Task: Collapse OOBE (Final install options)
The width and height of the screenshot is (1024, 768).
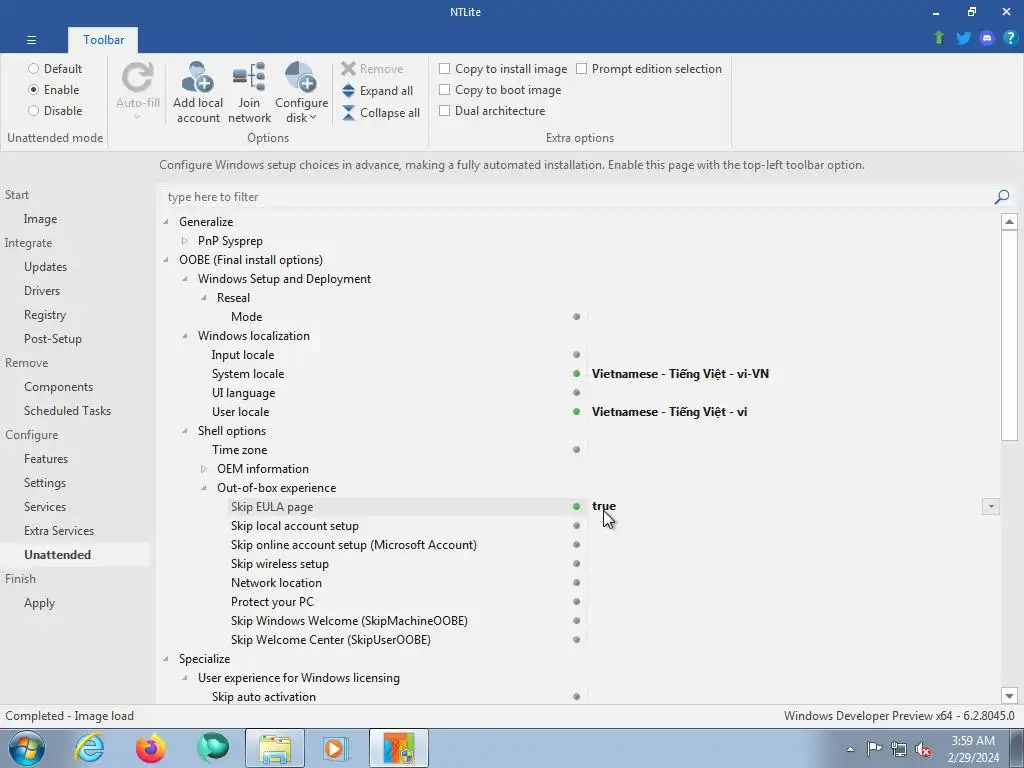Action: (166, 260)
